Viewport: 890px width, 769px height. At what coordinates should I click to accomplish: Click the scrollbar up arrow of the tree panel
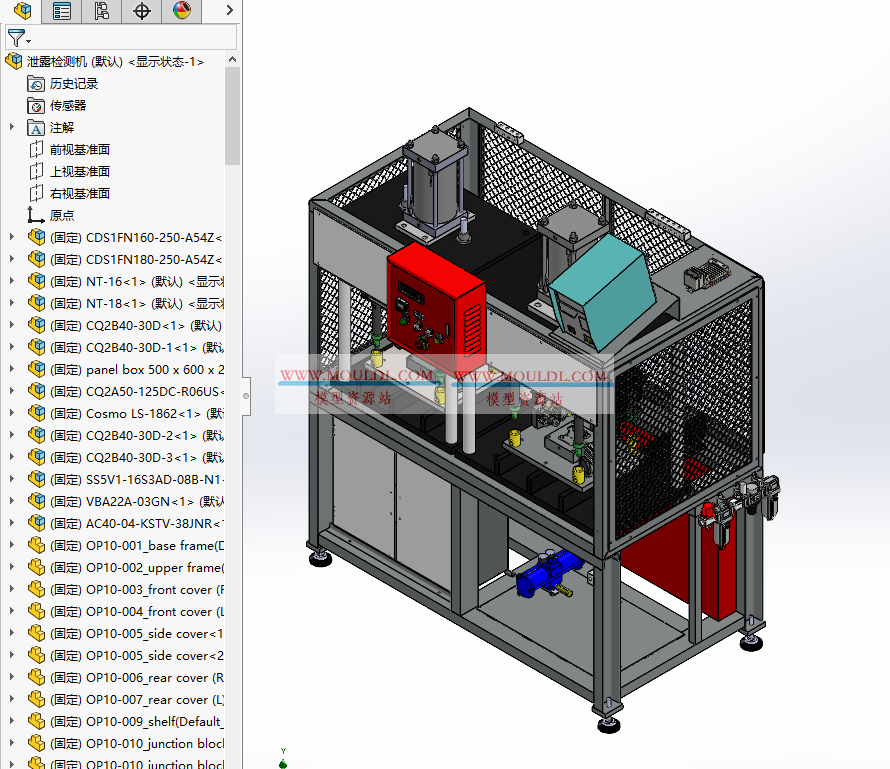click(232, 58)
